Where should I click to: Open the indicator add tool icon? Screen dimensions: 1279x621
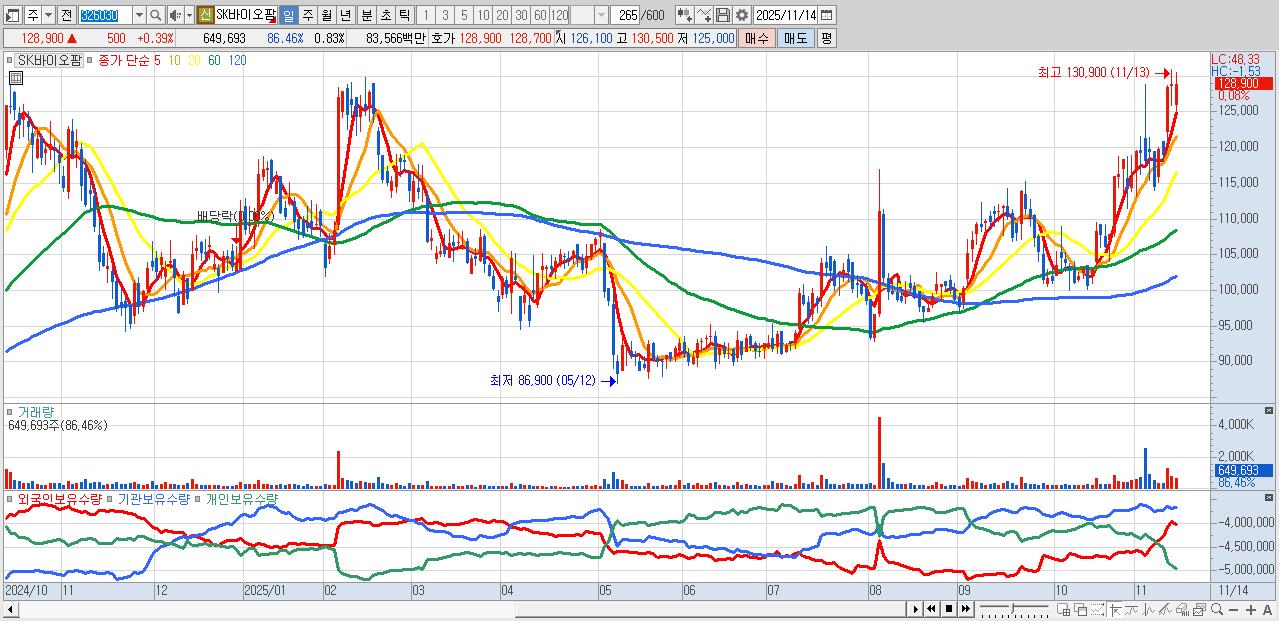[685, 15]
